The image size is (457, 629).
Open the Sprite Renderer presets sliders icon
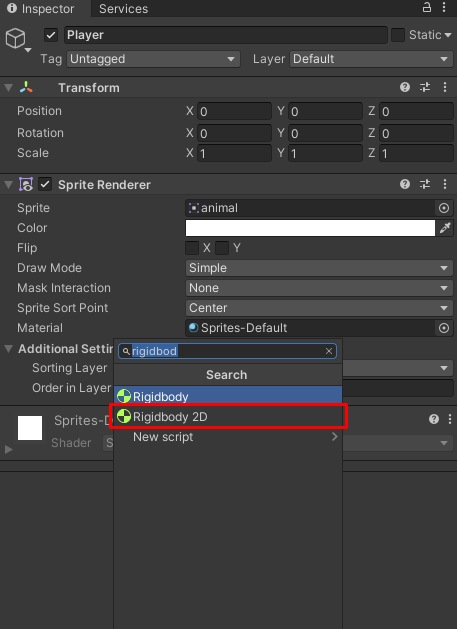[425, 184]
